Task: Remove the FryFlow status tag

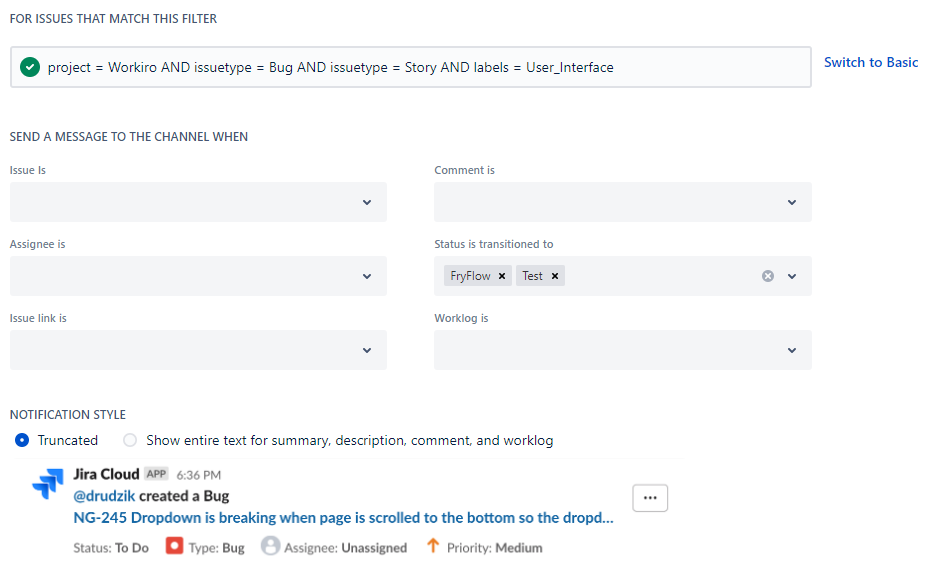Action: (x=502, y=276)
